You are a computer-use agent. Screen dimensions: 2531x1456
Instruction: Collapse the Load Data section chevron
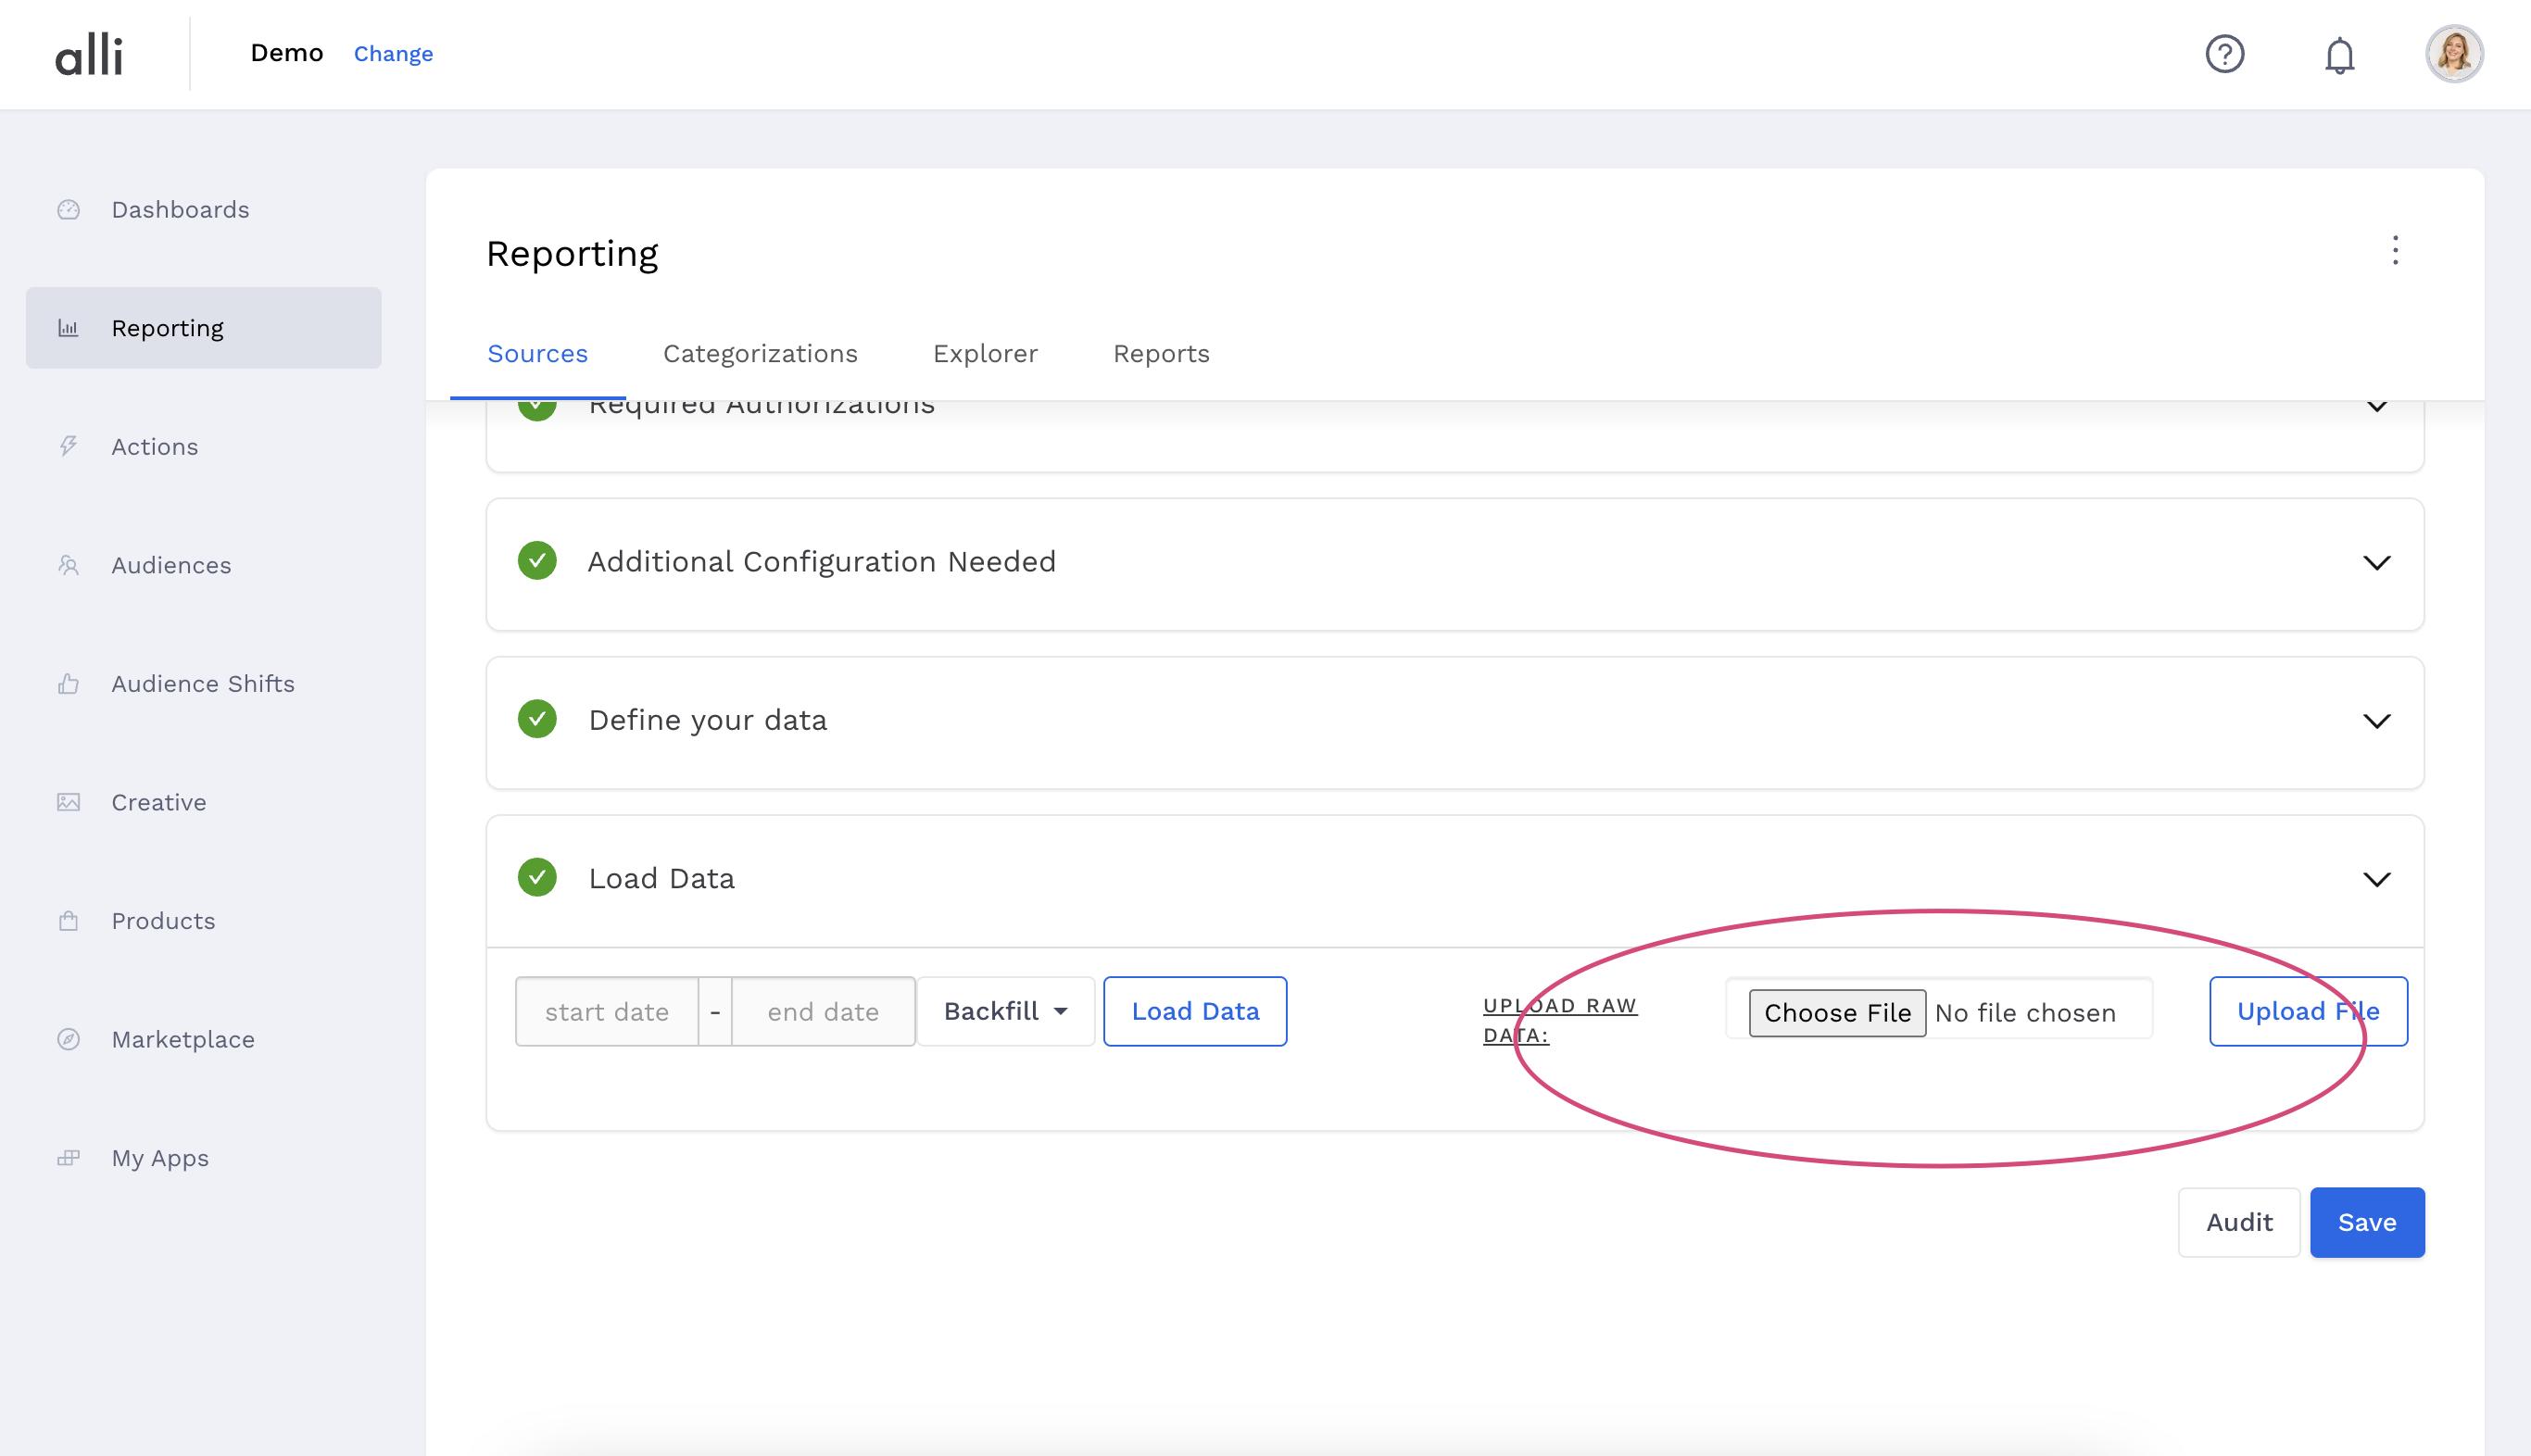point(2376,879)
